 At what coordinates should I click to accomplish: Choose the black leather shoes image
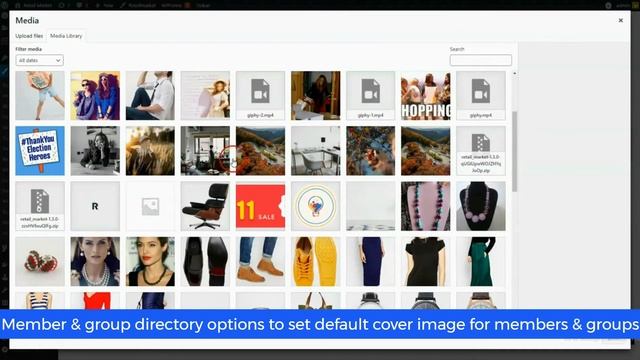point(205,261)
